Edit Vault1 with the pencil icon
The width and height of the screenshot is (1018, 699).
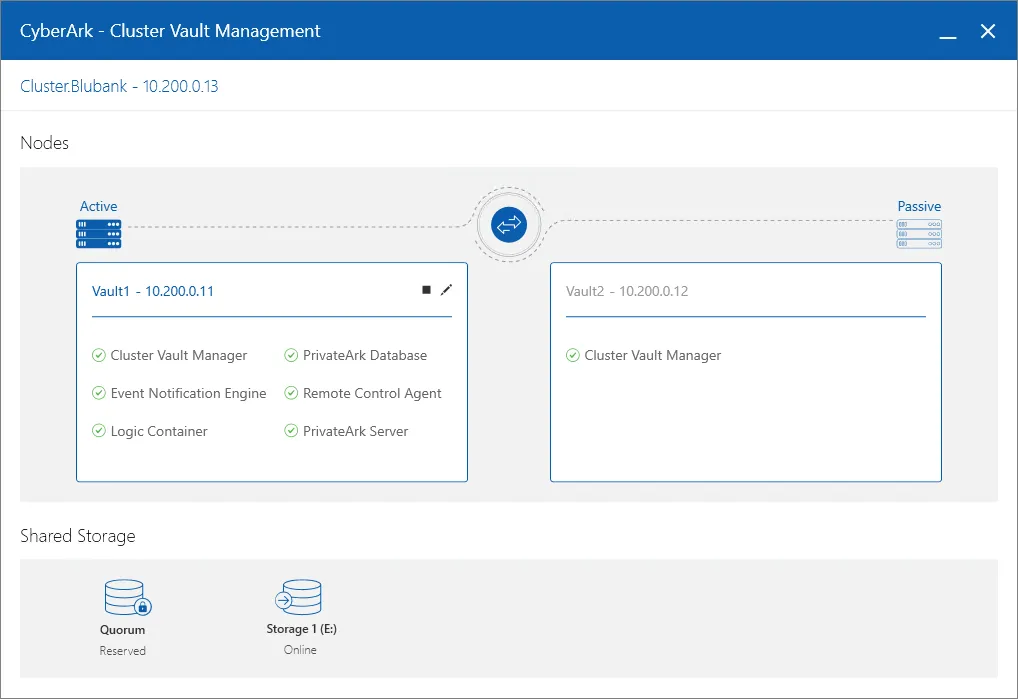446,290
